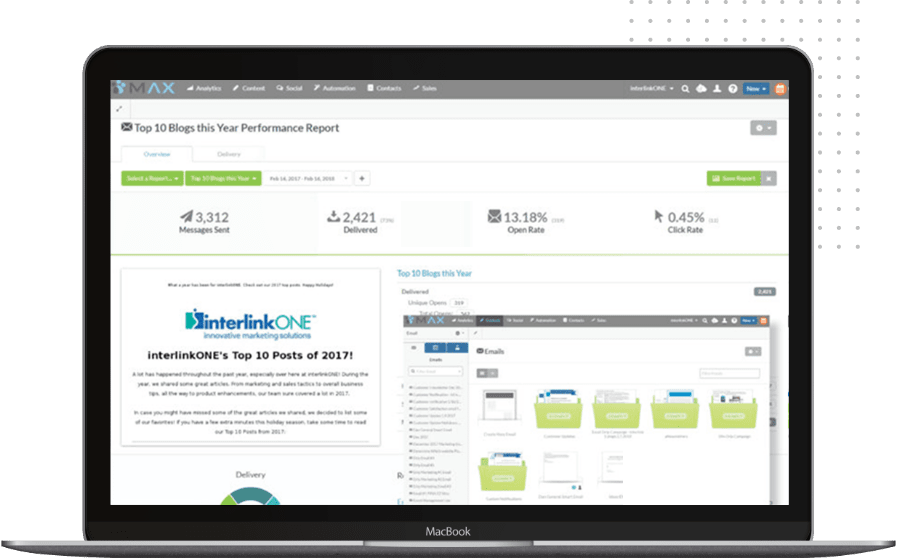
Task: Switch Emails view to grid mode
Action: click(x=482, y=373)
